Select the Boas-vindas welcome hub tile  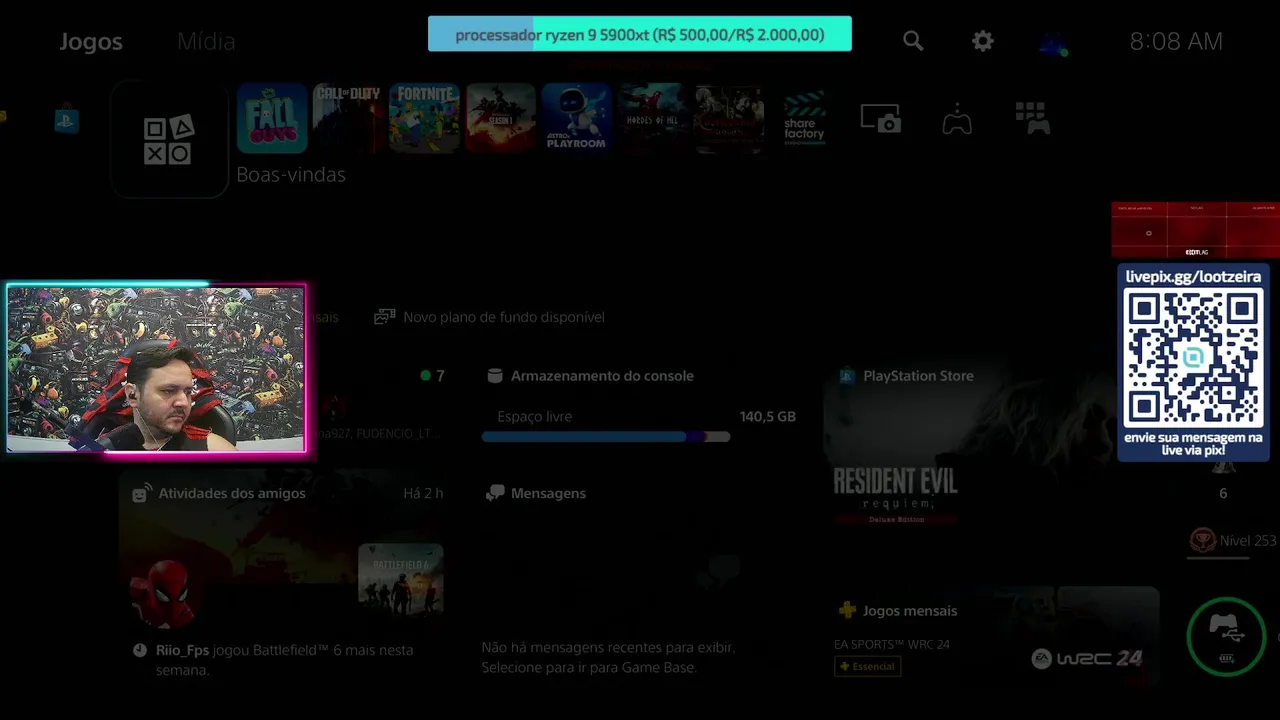[169, 140]
